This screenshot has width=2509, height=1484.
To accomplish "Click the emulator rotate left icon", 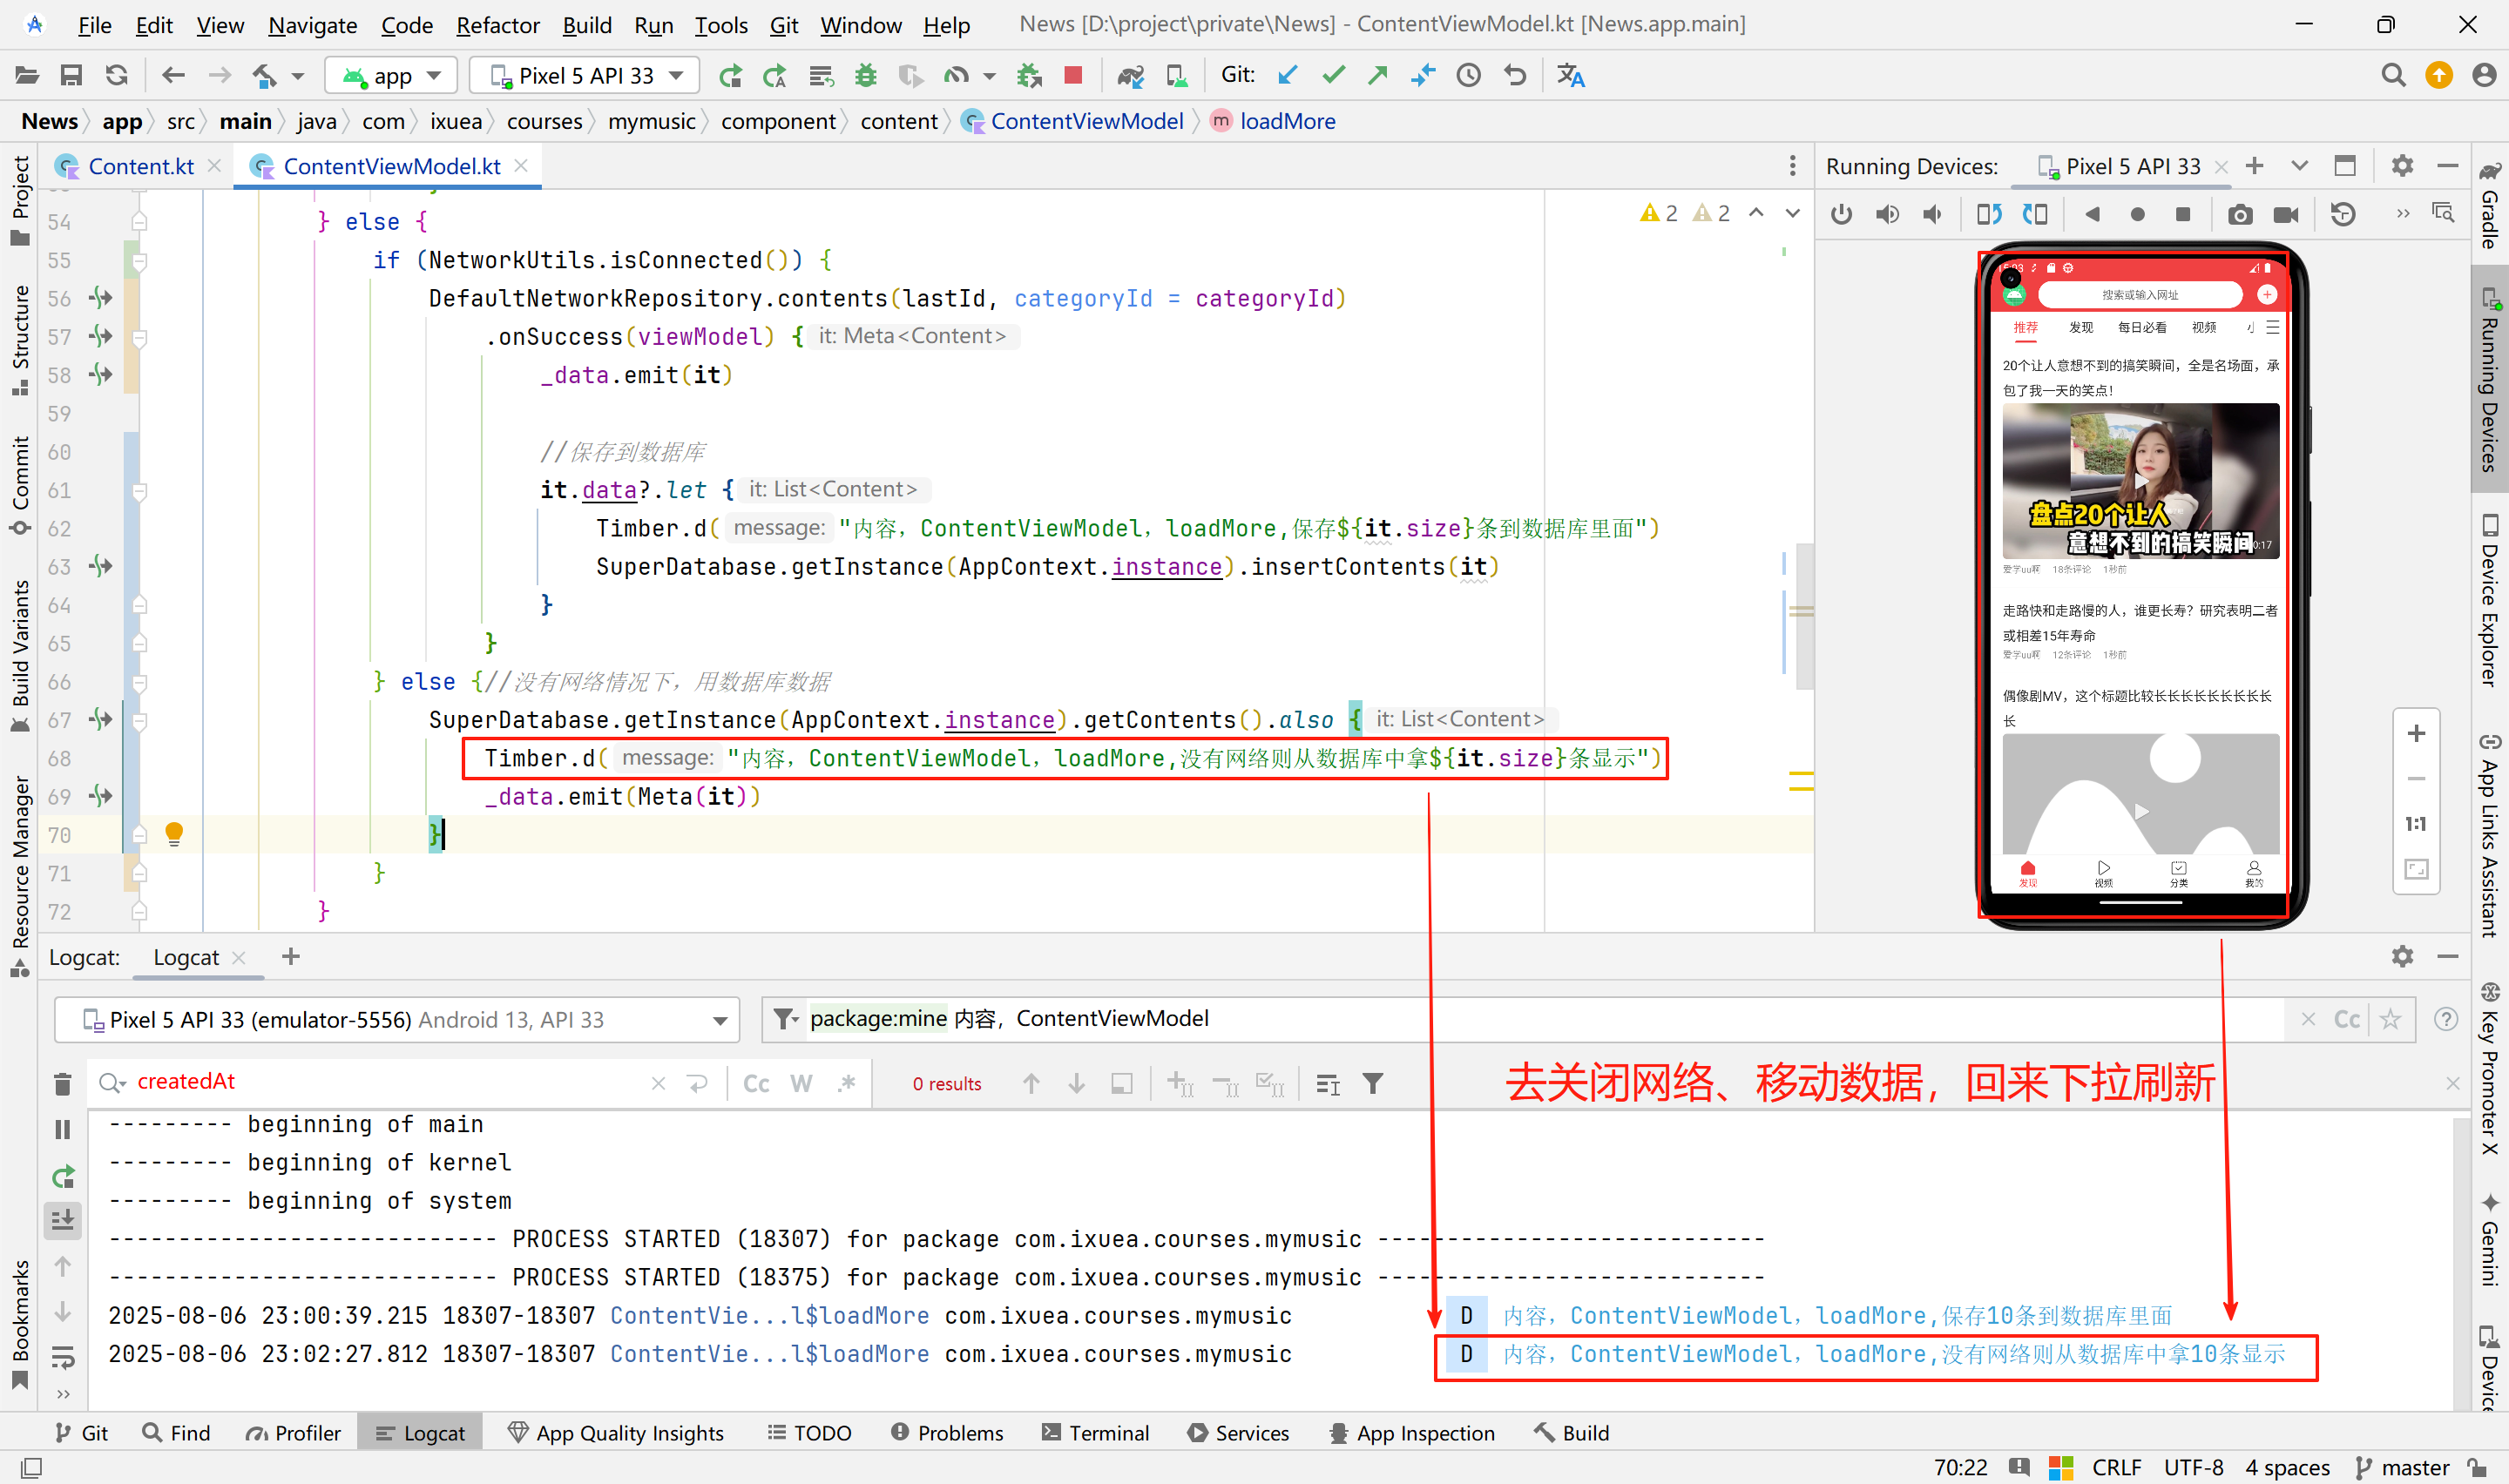I will [x=1988, y=214].
